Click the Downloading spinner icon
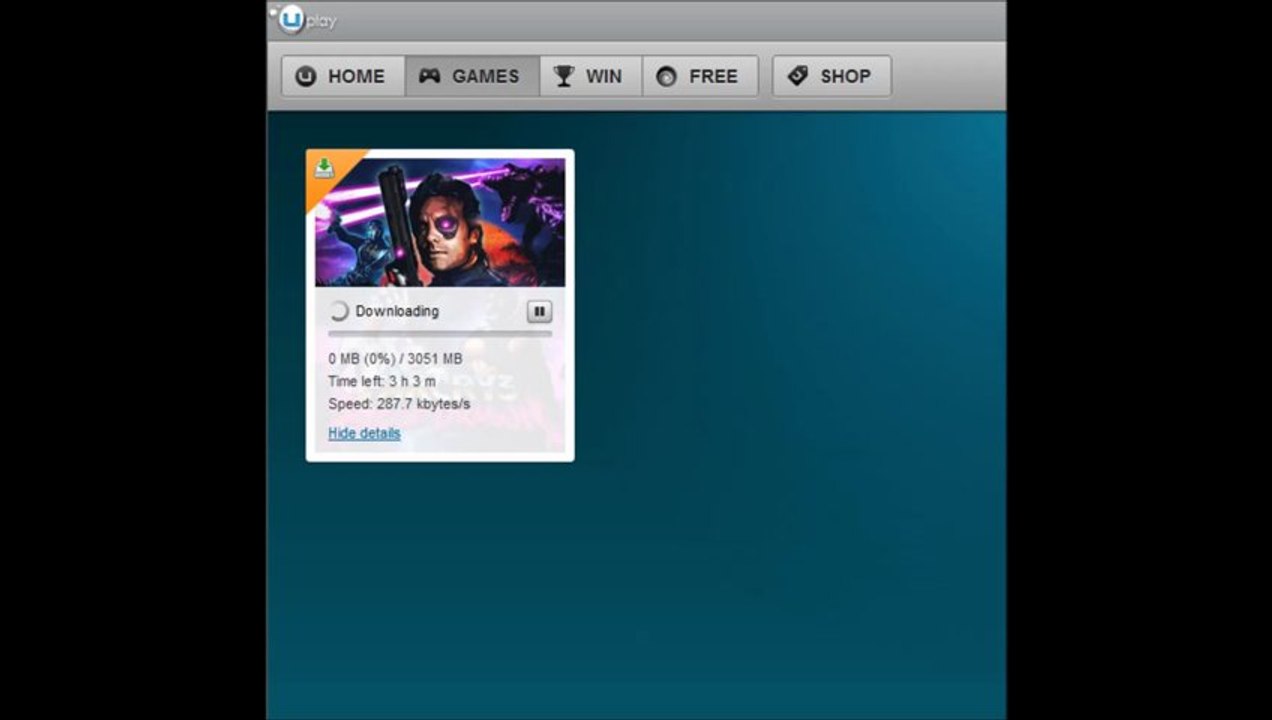 [339, 311]
